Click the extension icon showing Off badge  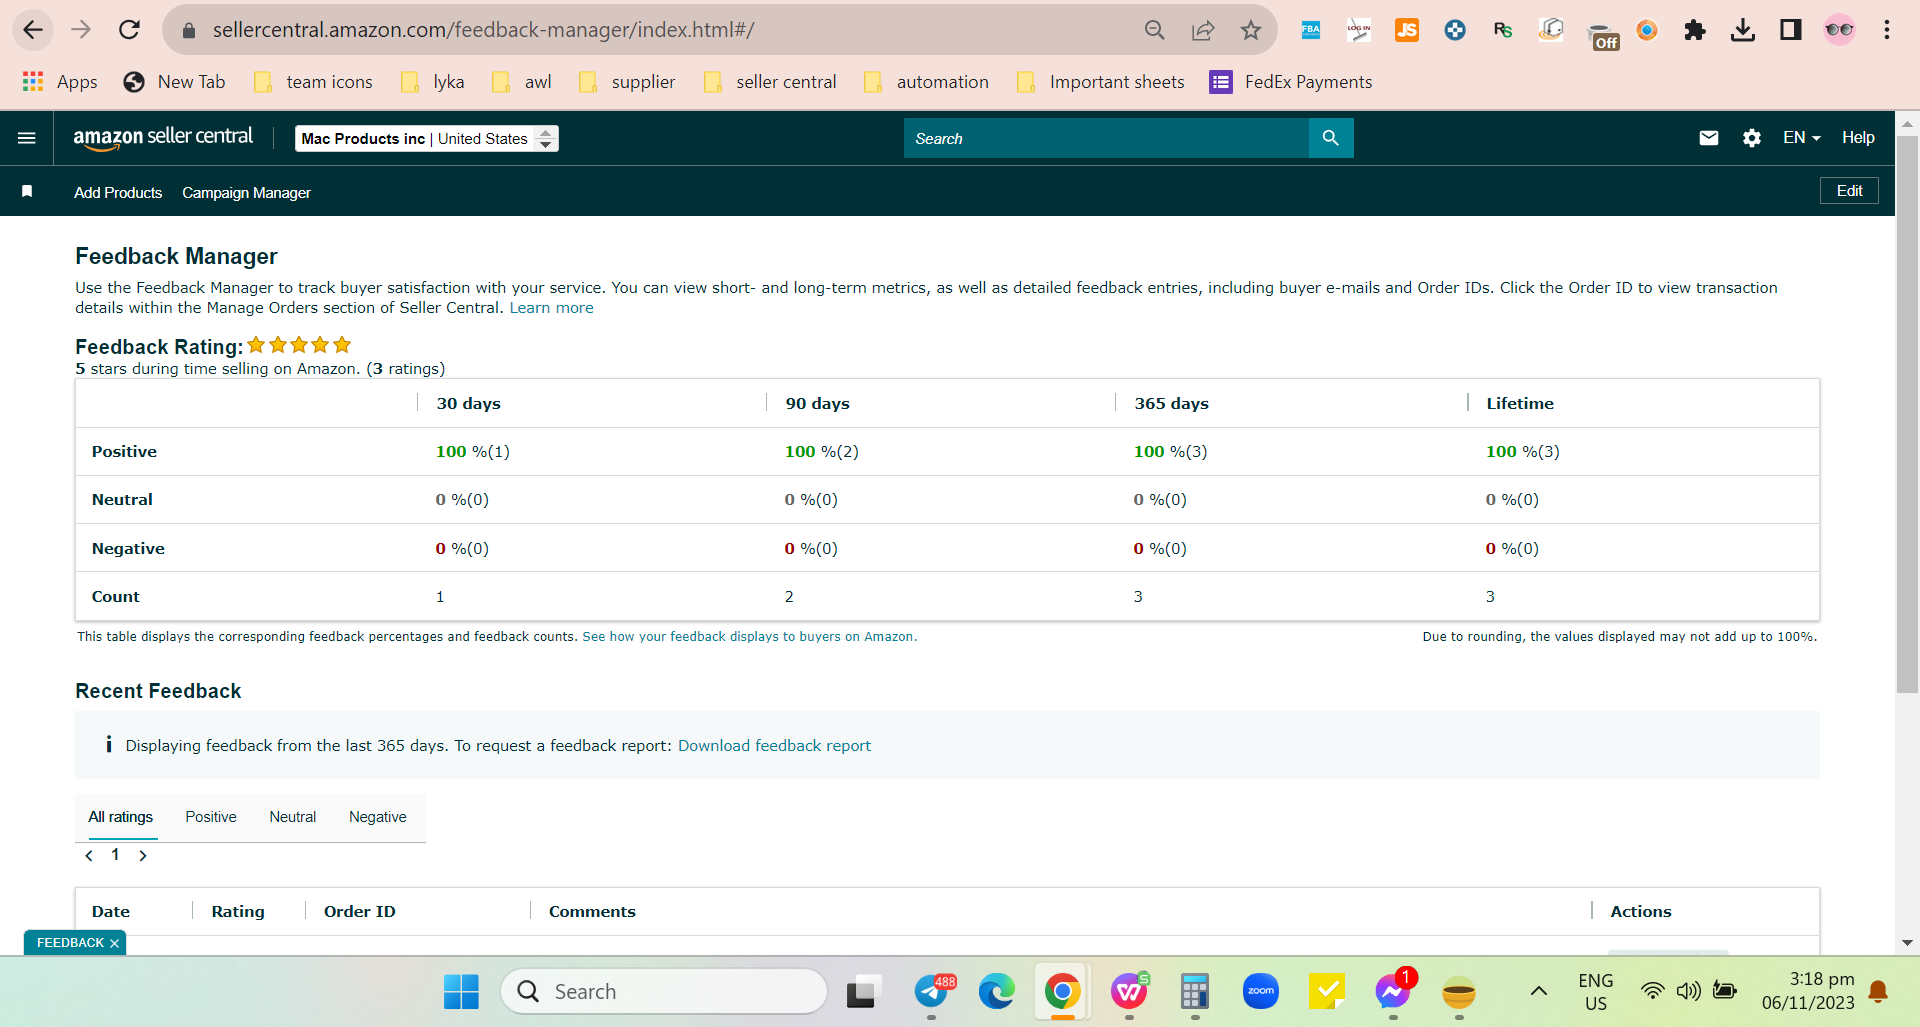1603,35
